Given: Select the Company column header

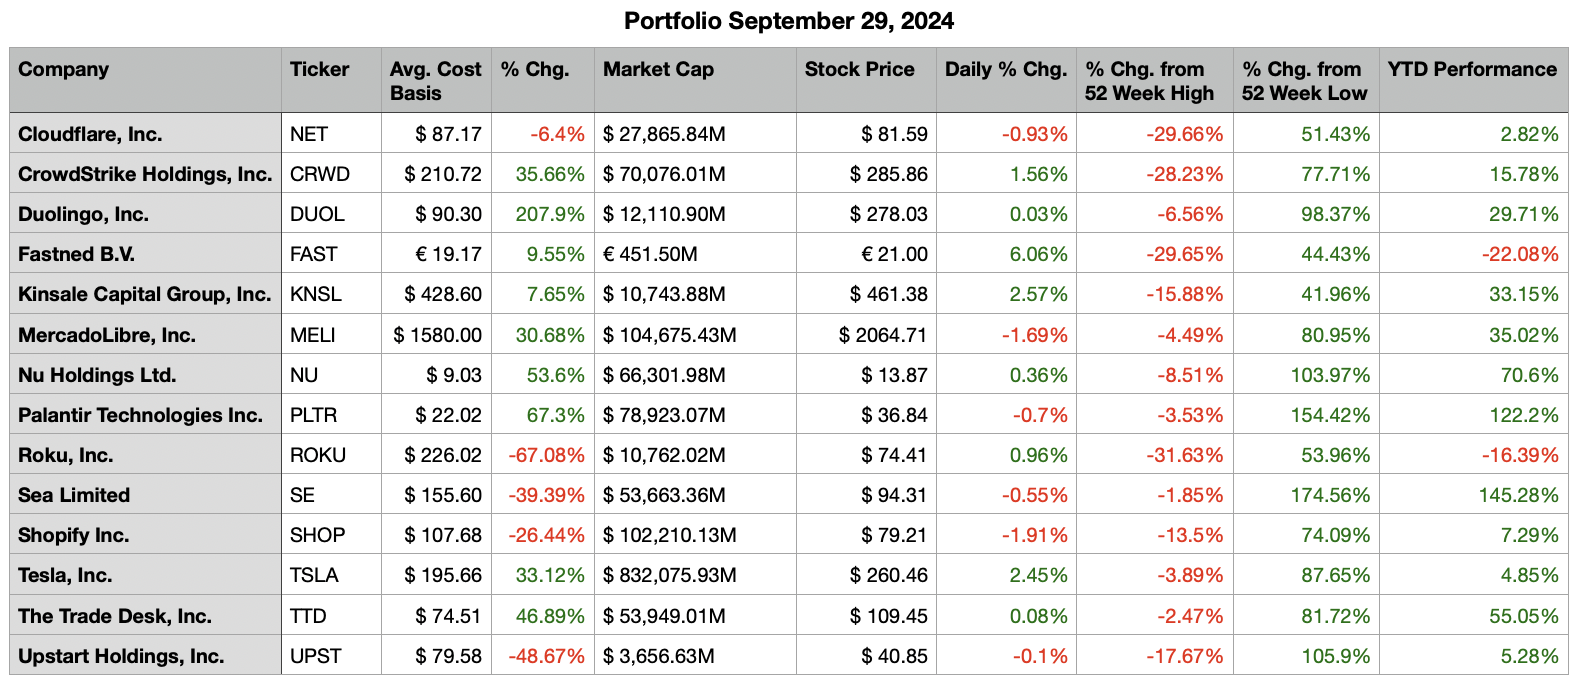Looking at the screenshot, I should 63,69.
